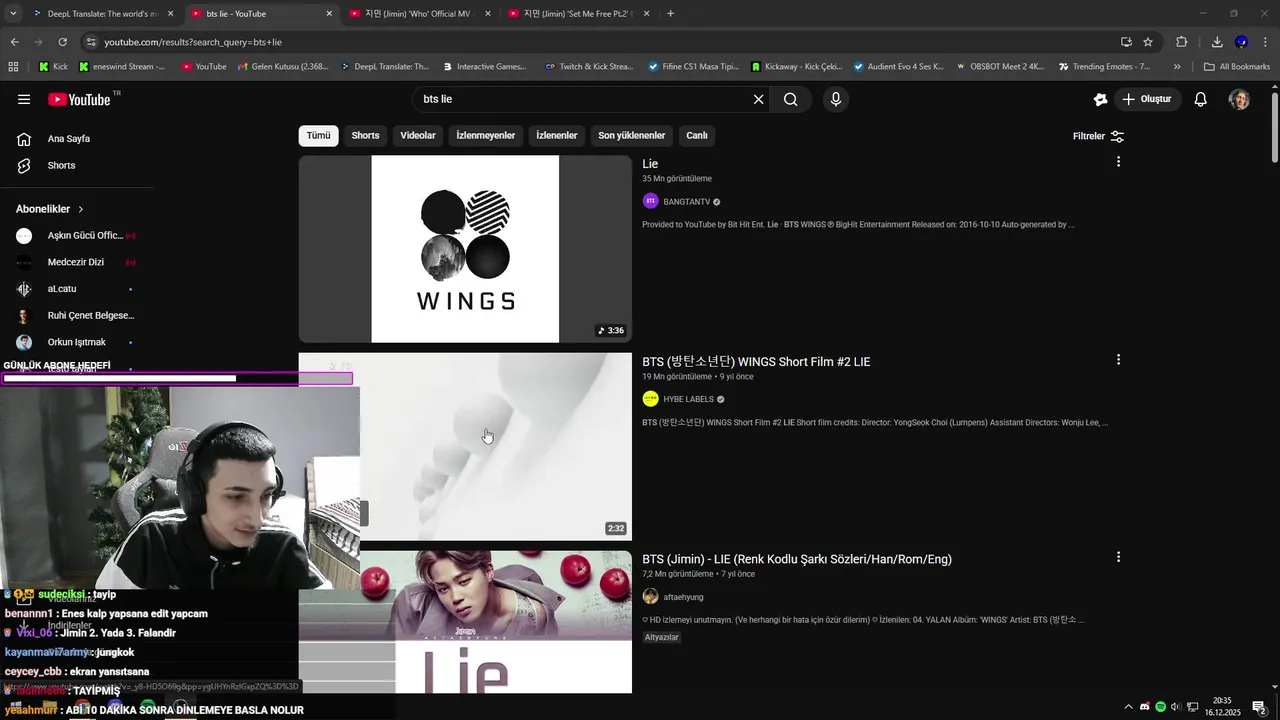Open the Trending Emotes bookmark
Image resolution: width=1280 pixels, height=720 pixels.
pyautogui.click(x=1104, y=67)
